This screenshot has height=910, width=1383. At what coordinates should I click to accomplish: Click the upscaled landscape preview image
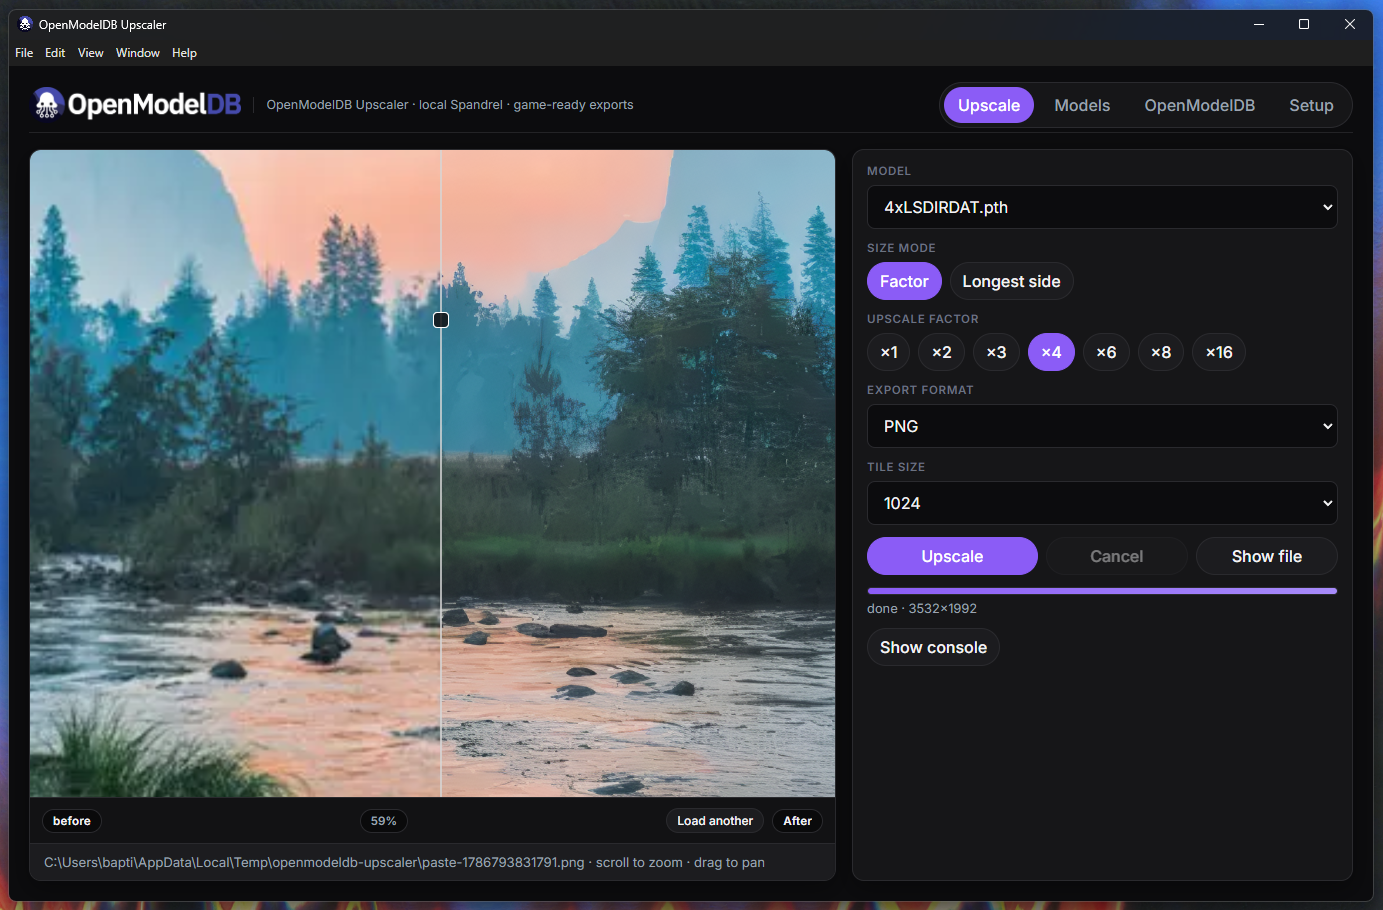(x=432, y=473)
